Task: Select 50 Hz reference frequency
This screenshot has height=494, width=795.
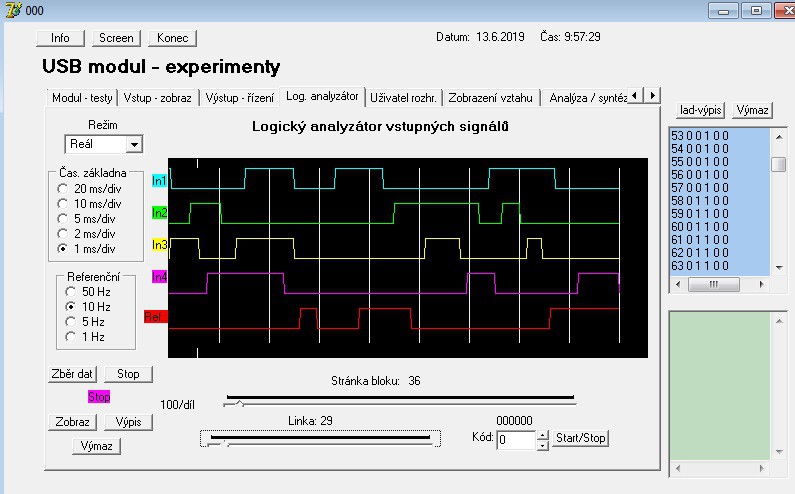Action: pyautogui.click(x=72, y=291)
